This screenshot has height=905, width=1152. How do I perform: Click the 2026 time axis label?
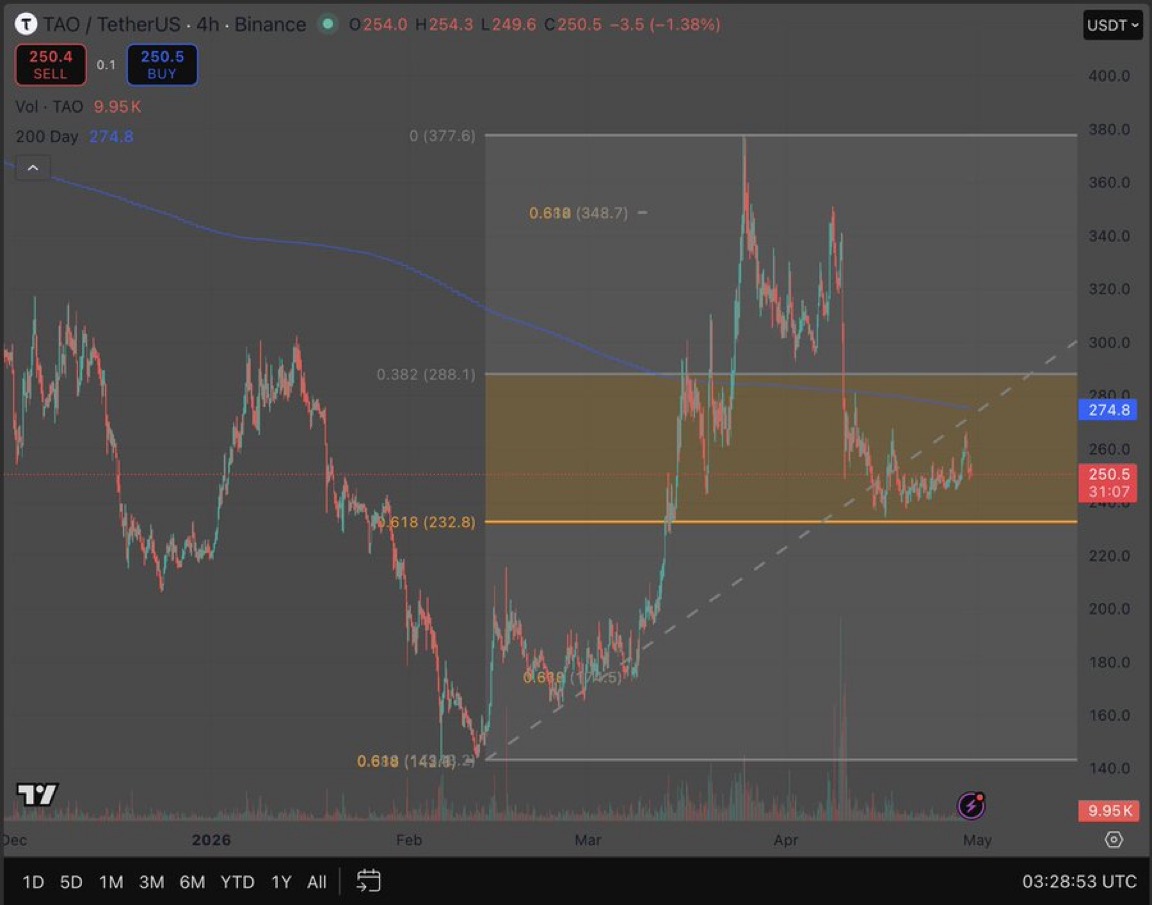click(x=211, y=840)
